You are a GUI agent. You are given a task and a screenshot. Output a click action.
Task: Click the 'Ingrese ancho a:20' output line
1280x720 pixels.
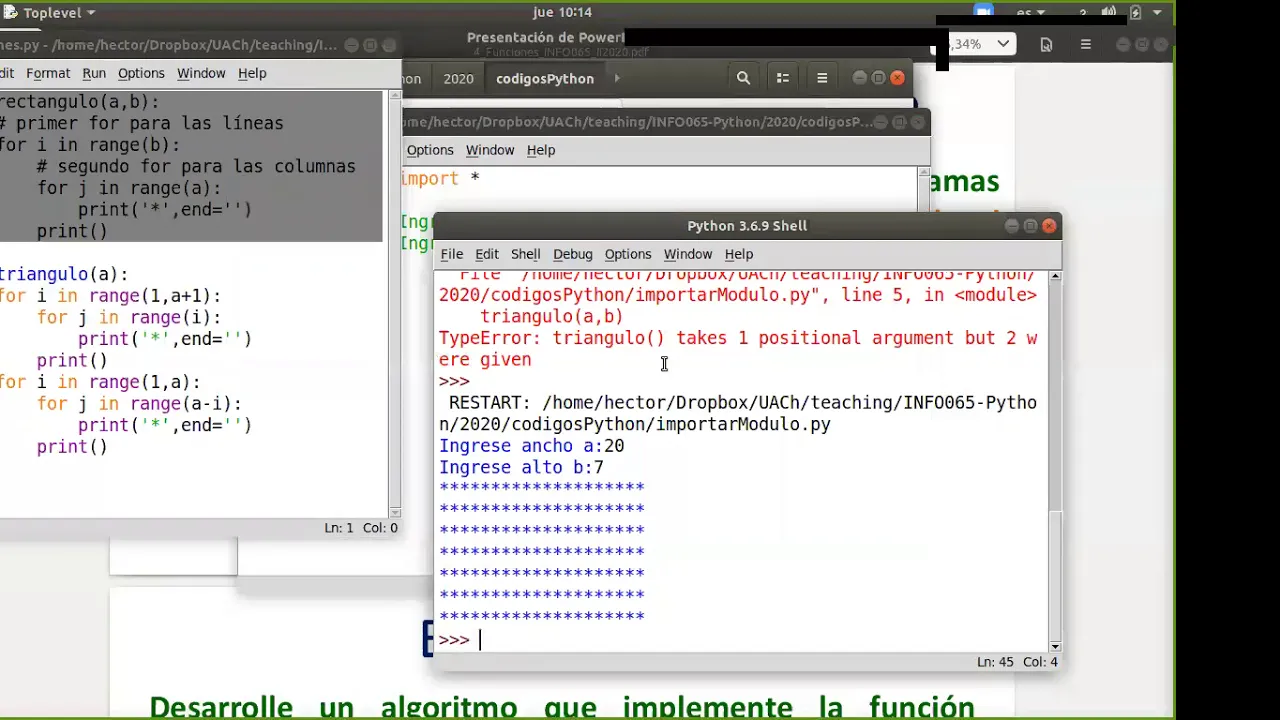pos(531,446)
